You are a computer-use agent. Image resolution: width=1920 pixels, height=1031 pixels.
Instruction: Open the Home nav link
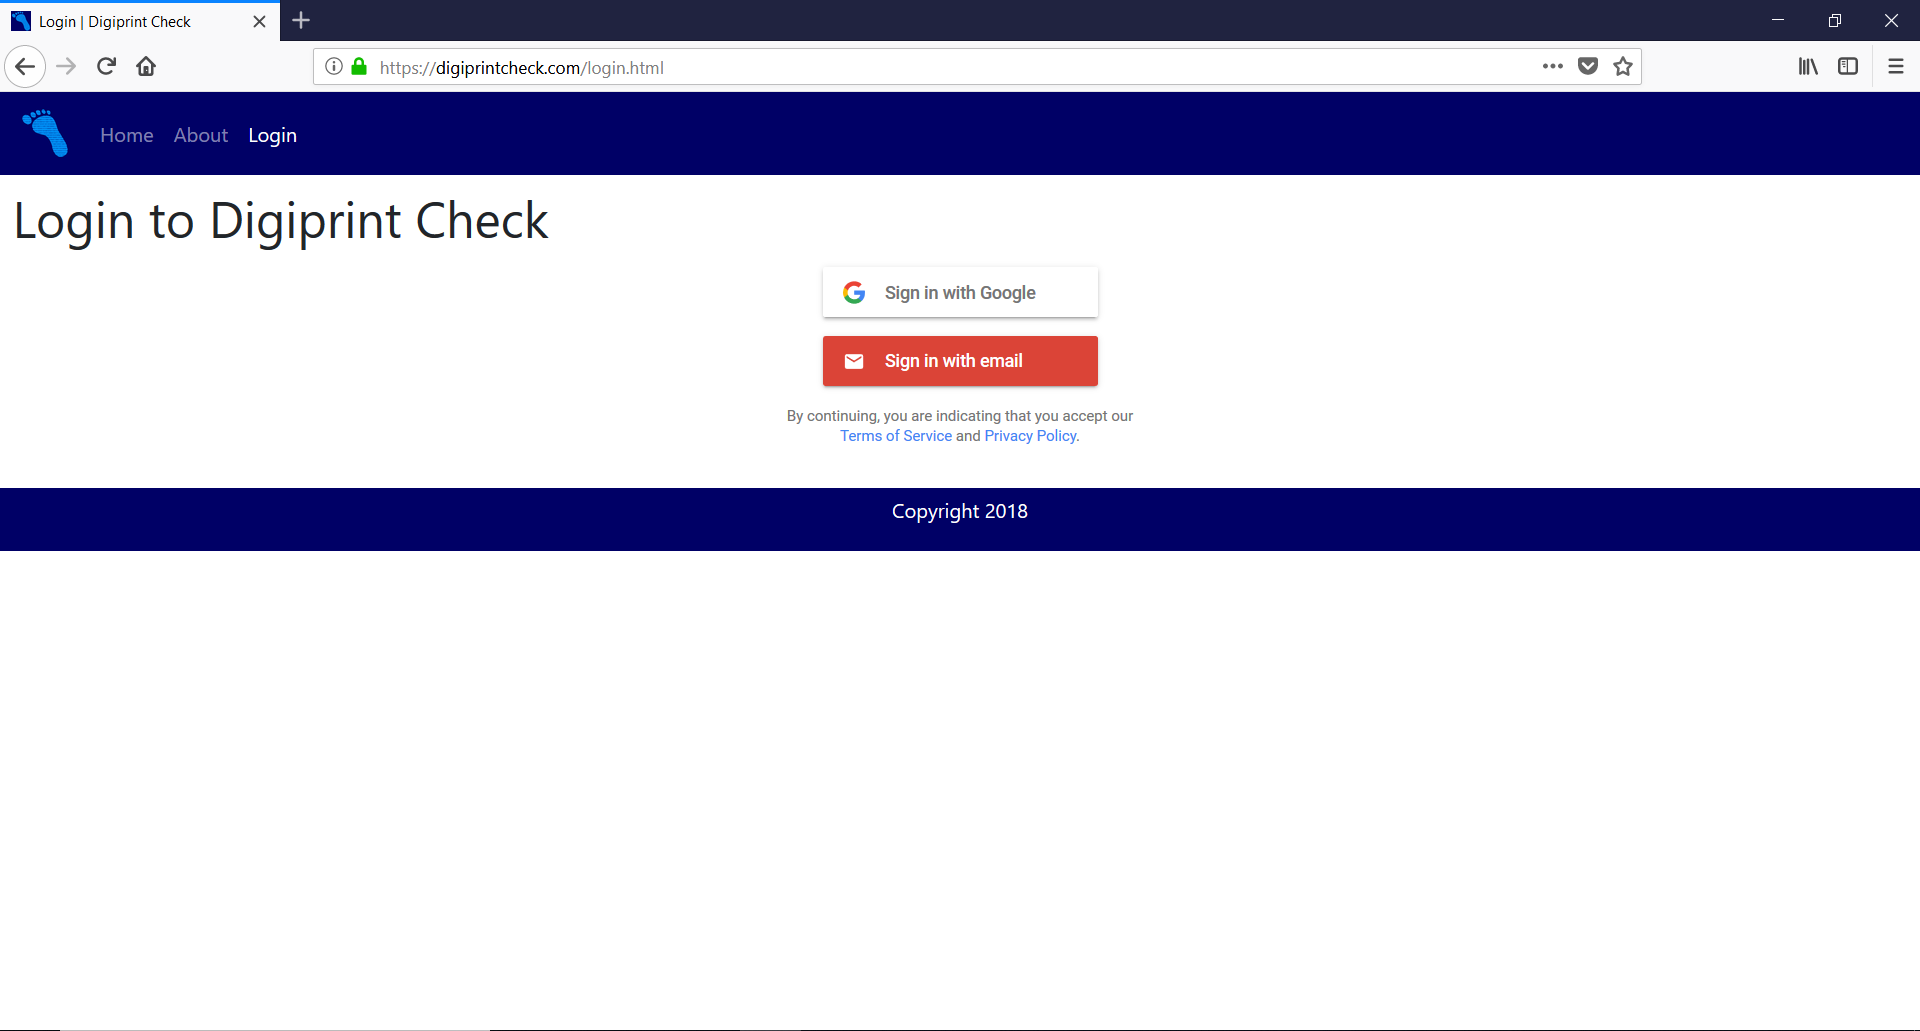[x=127, y=135]
